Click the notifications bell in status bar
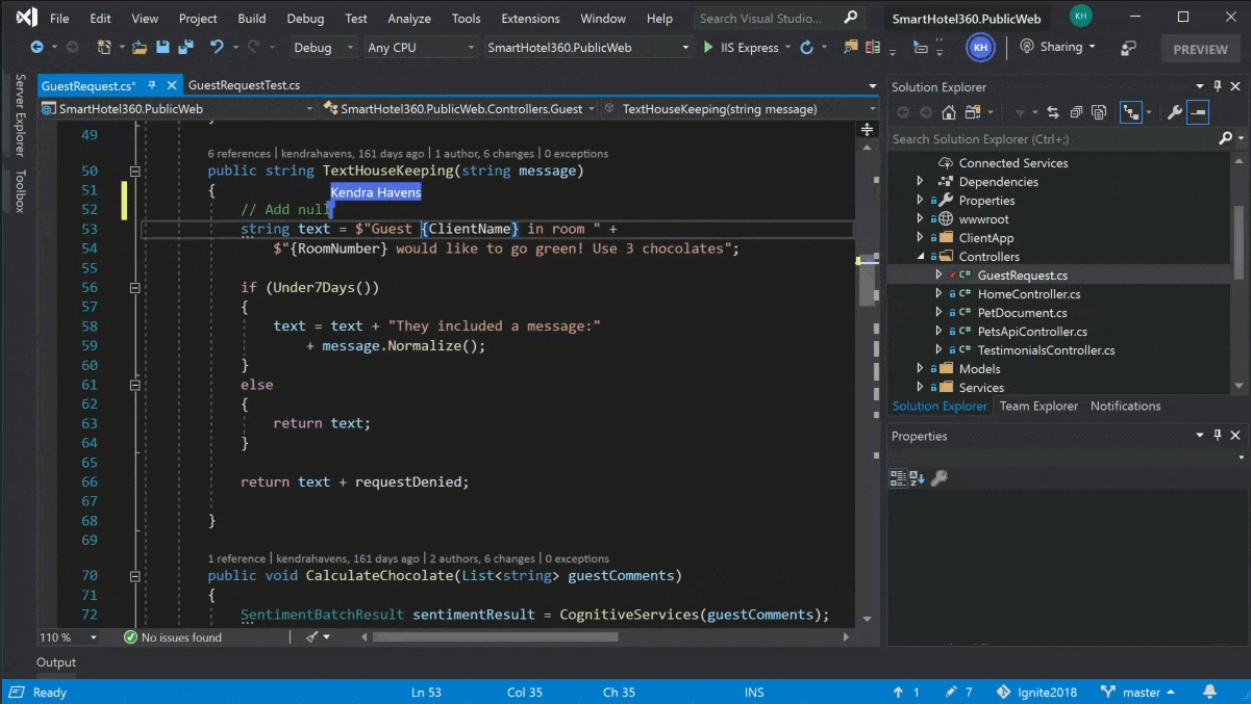The height and width of the screenshot is (704, 1251). click(1209, 692)
